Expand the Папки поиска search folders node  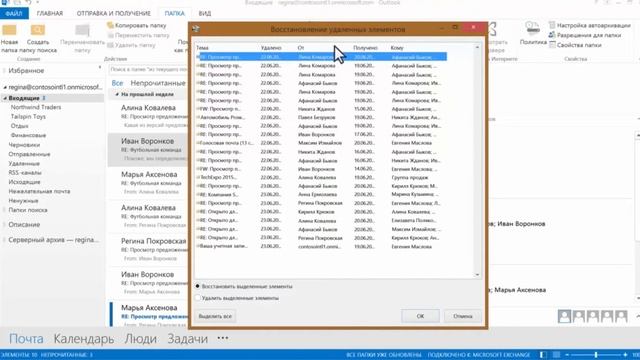(x=4, y=210)
